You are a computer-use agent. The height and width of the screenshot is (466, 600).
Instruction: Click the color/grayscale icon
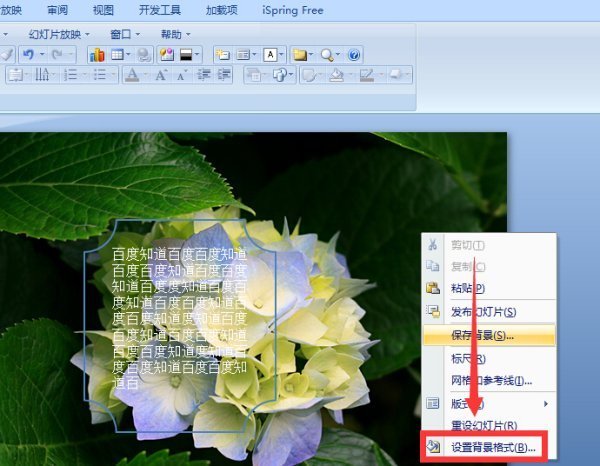(186, 55)
